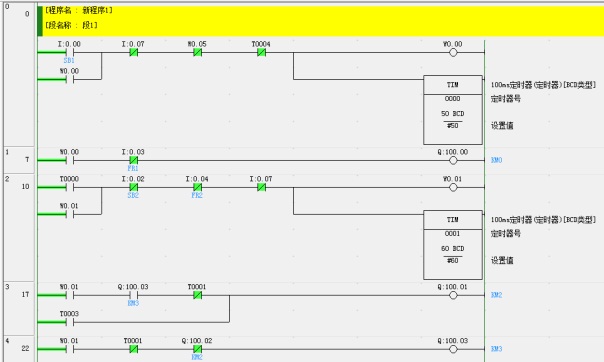Click the 50 BCD present value text
The height and width of the screenshot is (362, 604).
[453, 114]
